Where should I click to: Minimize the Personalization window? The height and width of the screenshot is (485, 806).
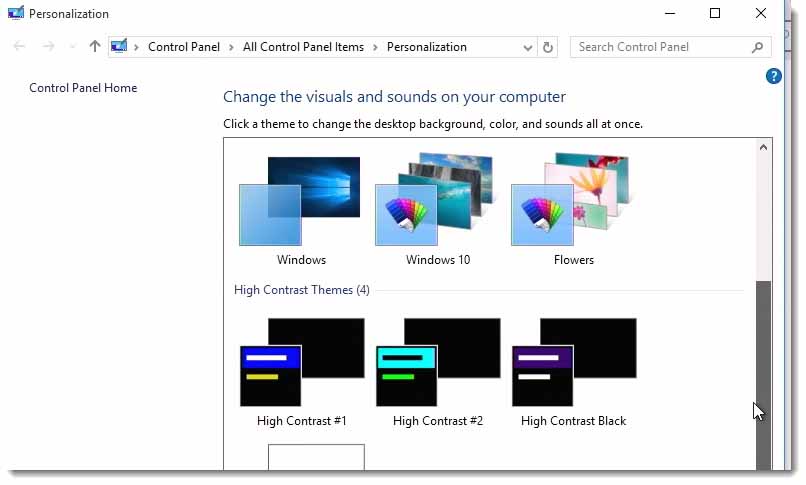click(670, 13)
